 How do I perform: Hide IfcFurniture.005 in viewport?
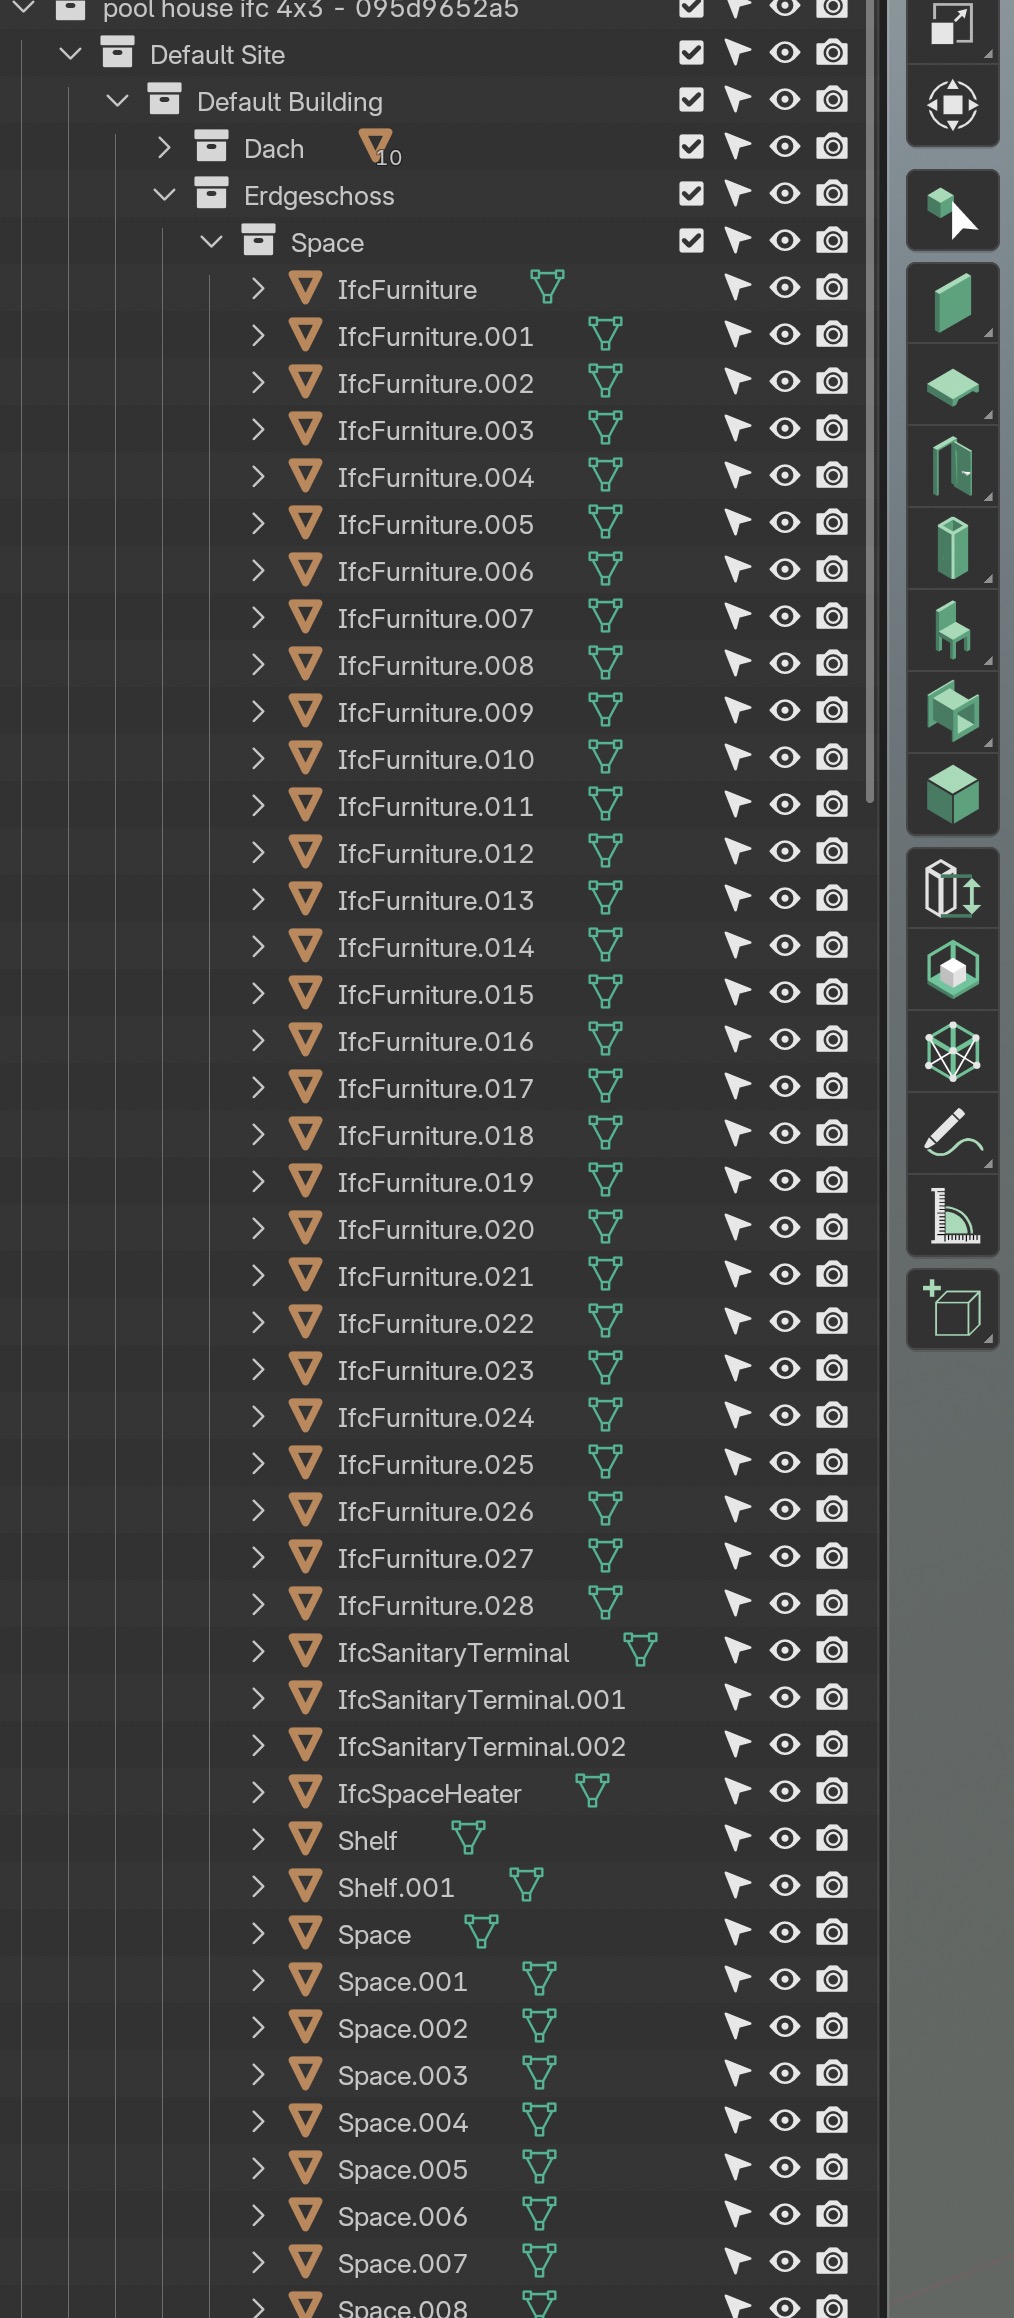pos(785,523)
